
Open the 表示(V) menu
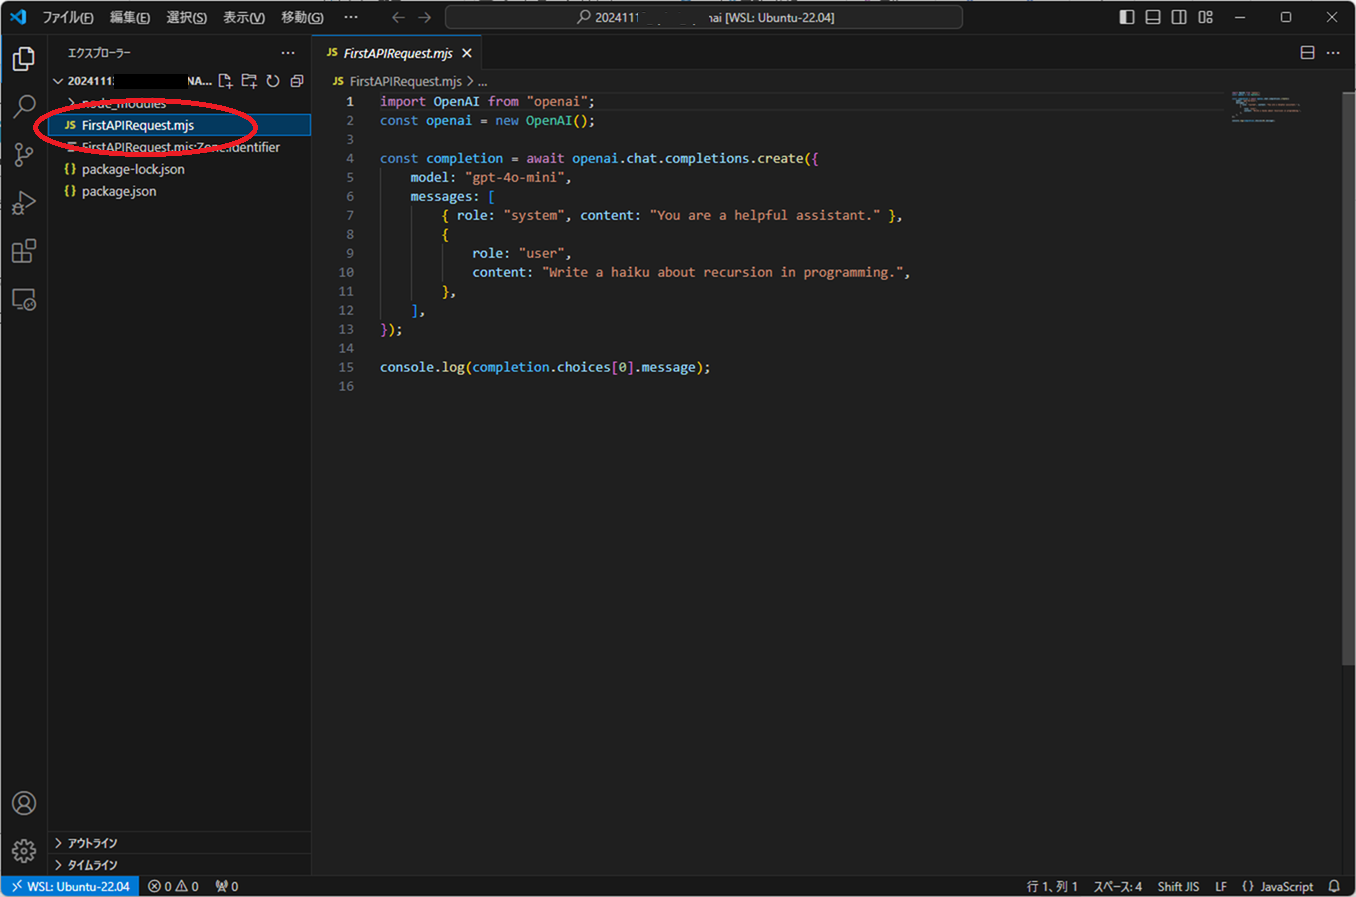pos(243,17)
